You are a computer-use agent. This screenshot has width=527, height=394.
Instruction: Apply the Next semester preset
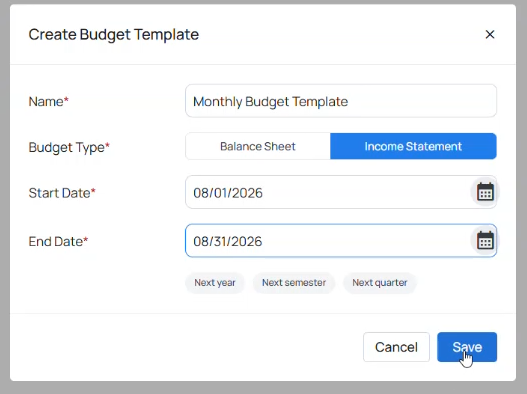tap(294, 283)
